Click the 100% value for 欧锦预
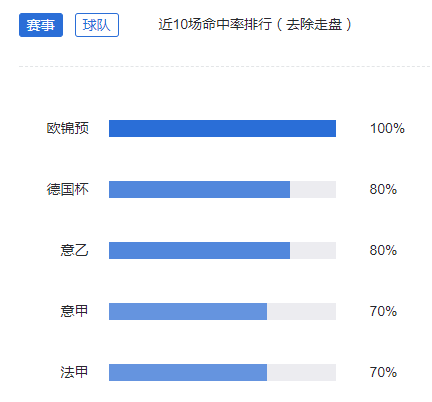The width and height of the screenshot is (432, 402). click(x=387, y=128)
